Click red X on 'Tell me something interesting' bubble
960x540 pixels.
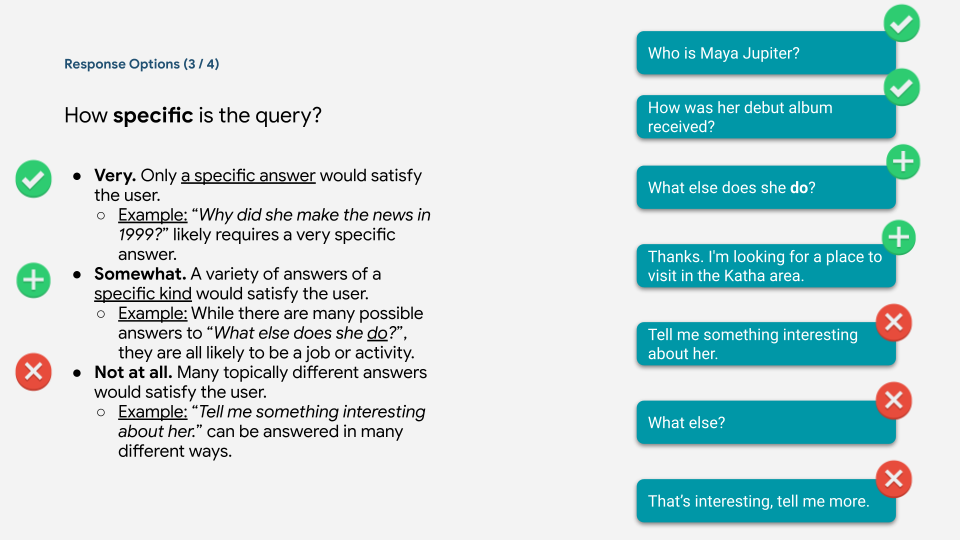pyautogui.click(x=894, y=322)
